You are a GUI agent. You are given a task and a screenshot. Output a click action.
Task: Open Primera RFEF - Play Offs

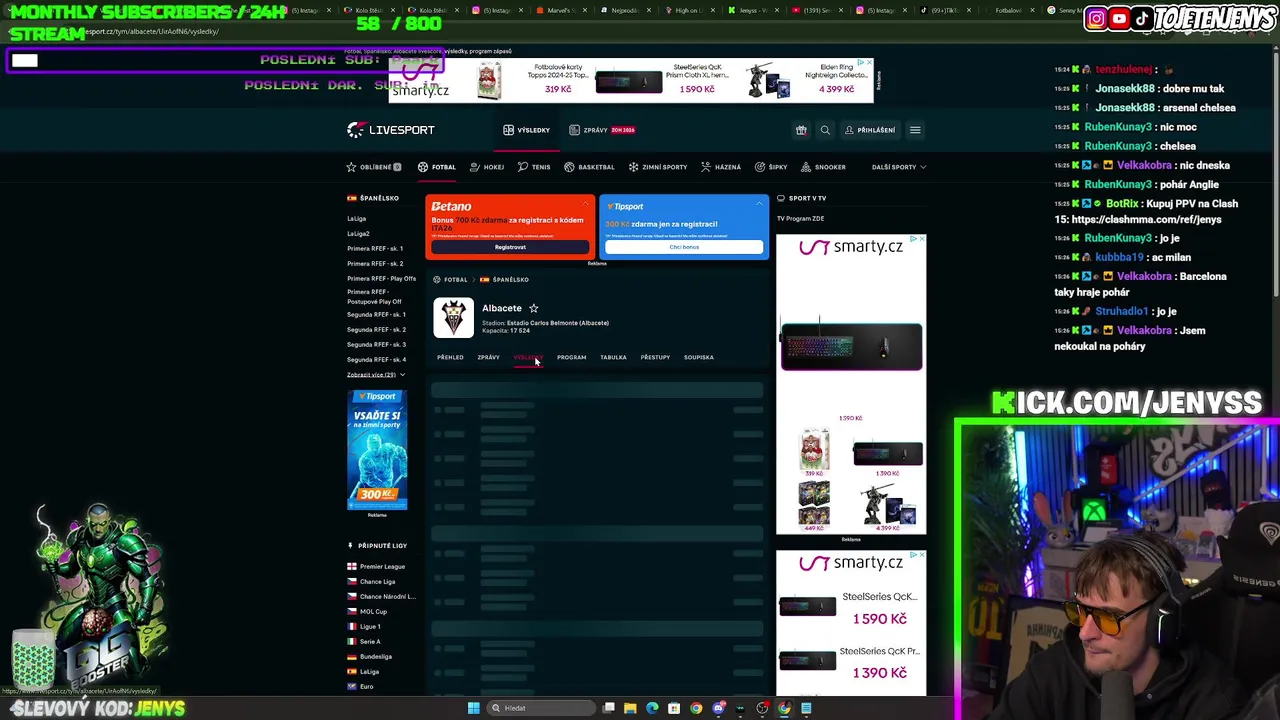(x=381, y=278)
